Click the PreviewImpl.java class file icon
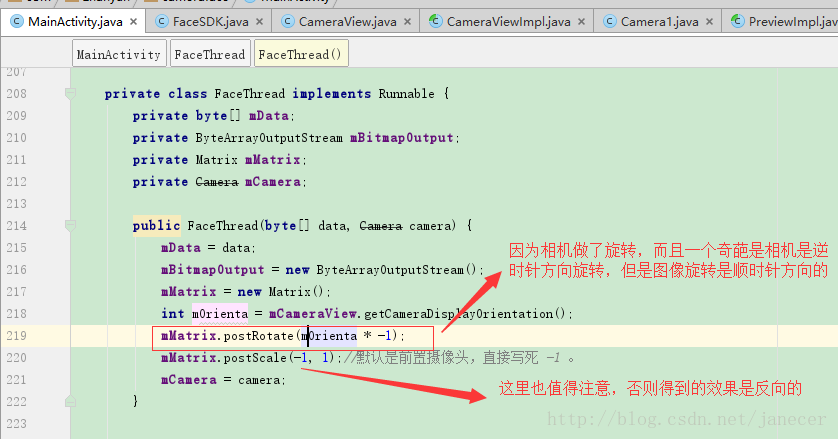Viewport: 838px width, 439px height. (738, 21)
